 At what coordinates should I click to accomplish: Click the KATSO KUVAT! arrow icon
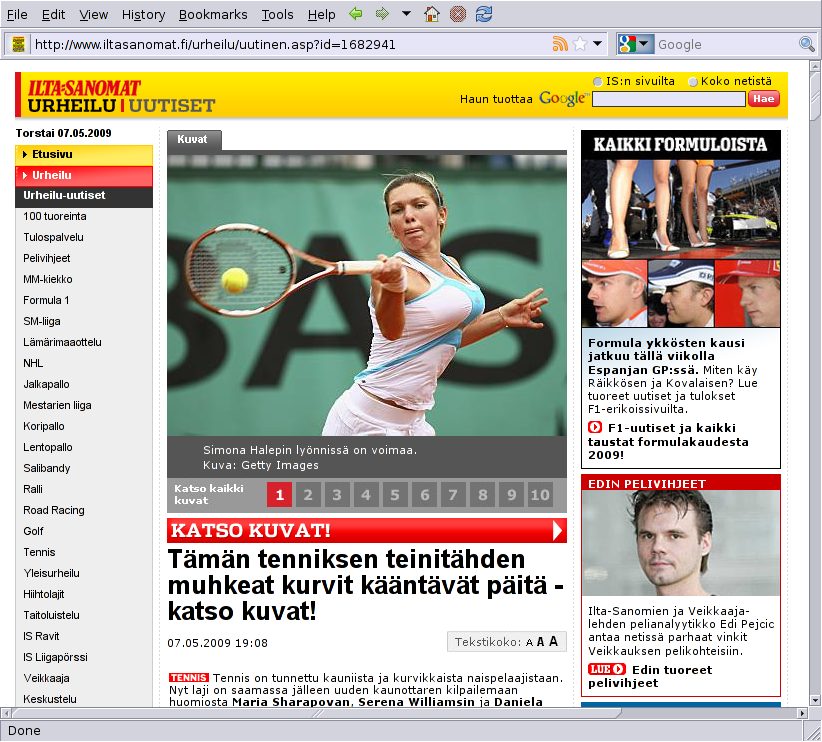(557, 530)
